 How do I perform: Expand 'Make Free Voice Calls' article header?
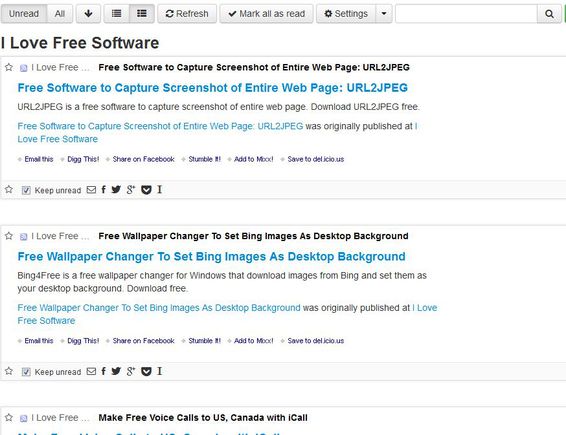[203, 418]
